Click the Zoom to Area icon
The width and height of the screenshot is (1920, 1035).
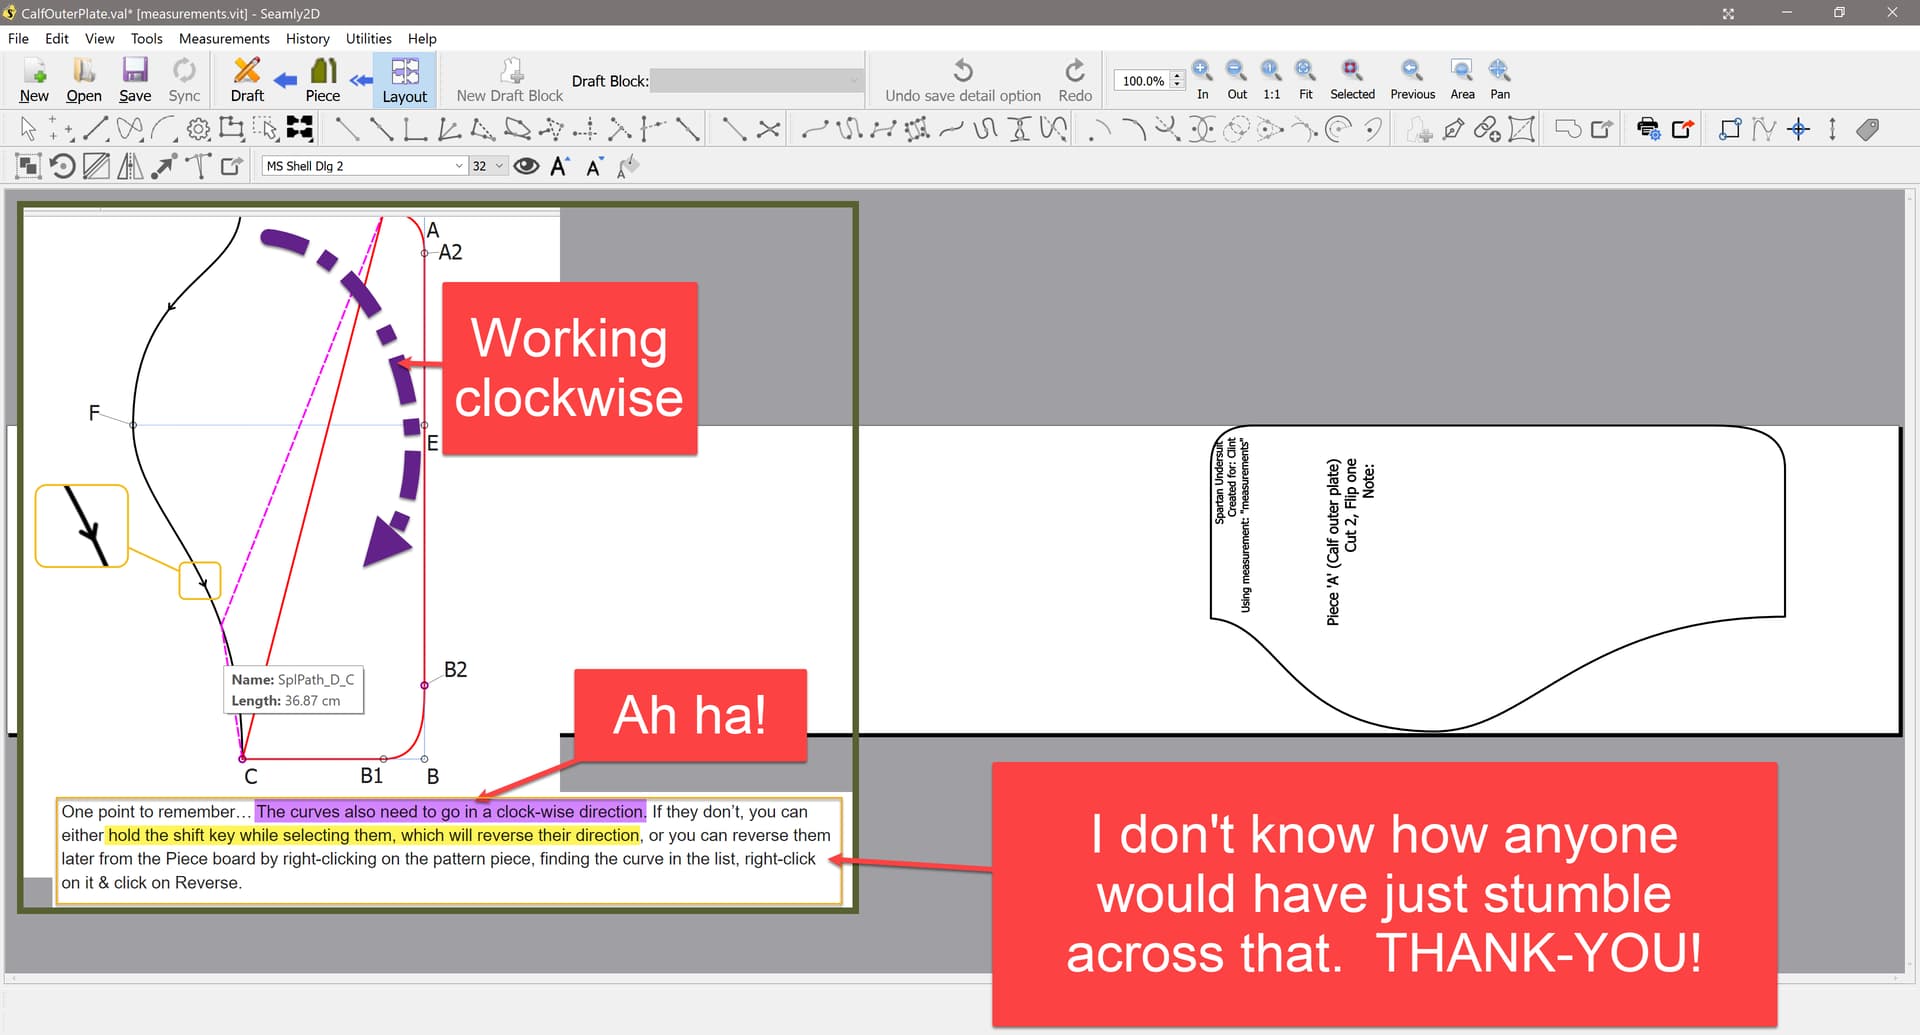coord(1461,79)
